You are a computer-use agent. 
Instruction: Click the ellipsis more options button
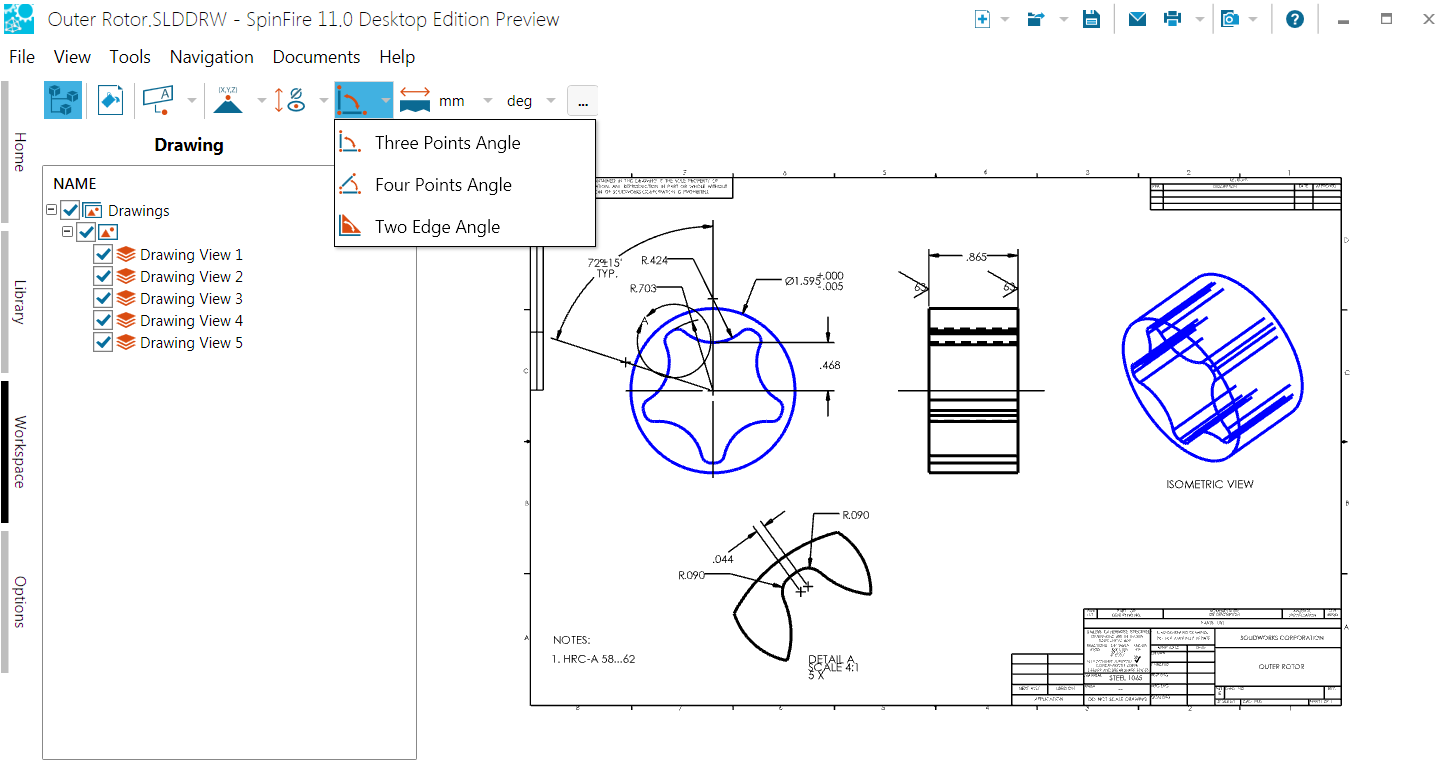click(x=582, y=100)
